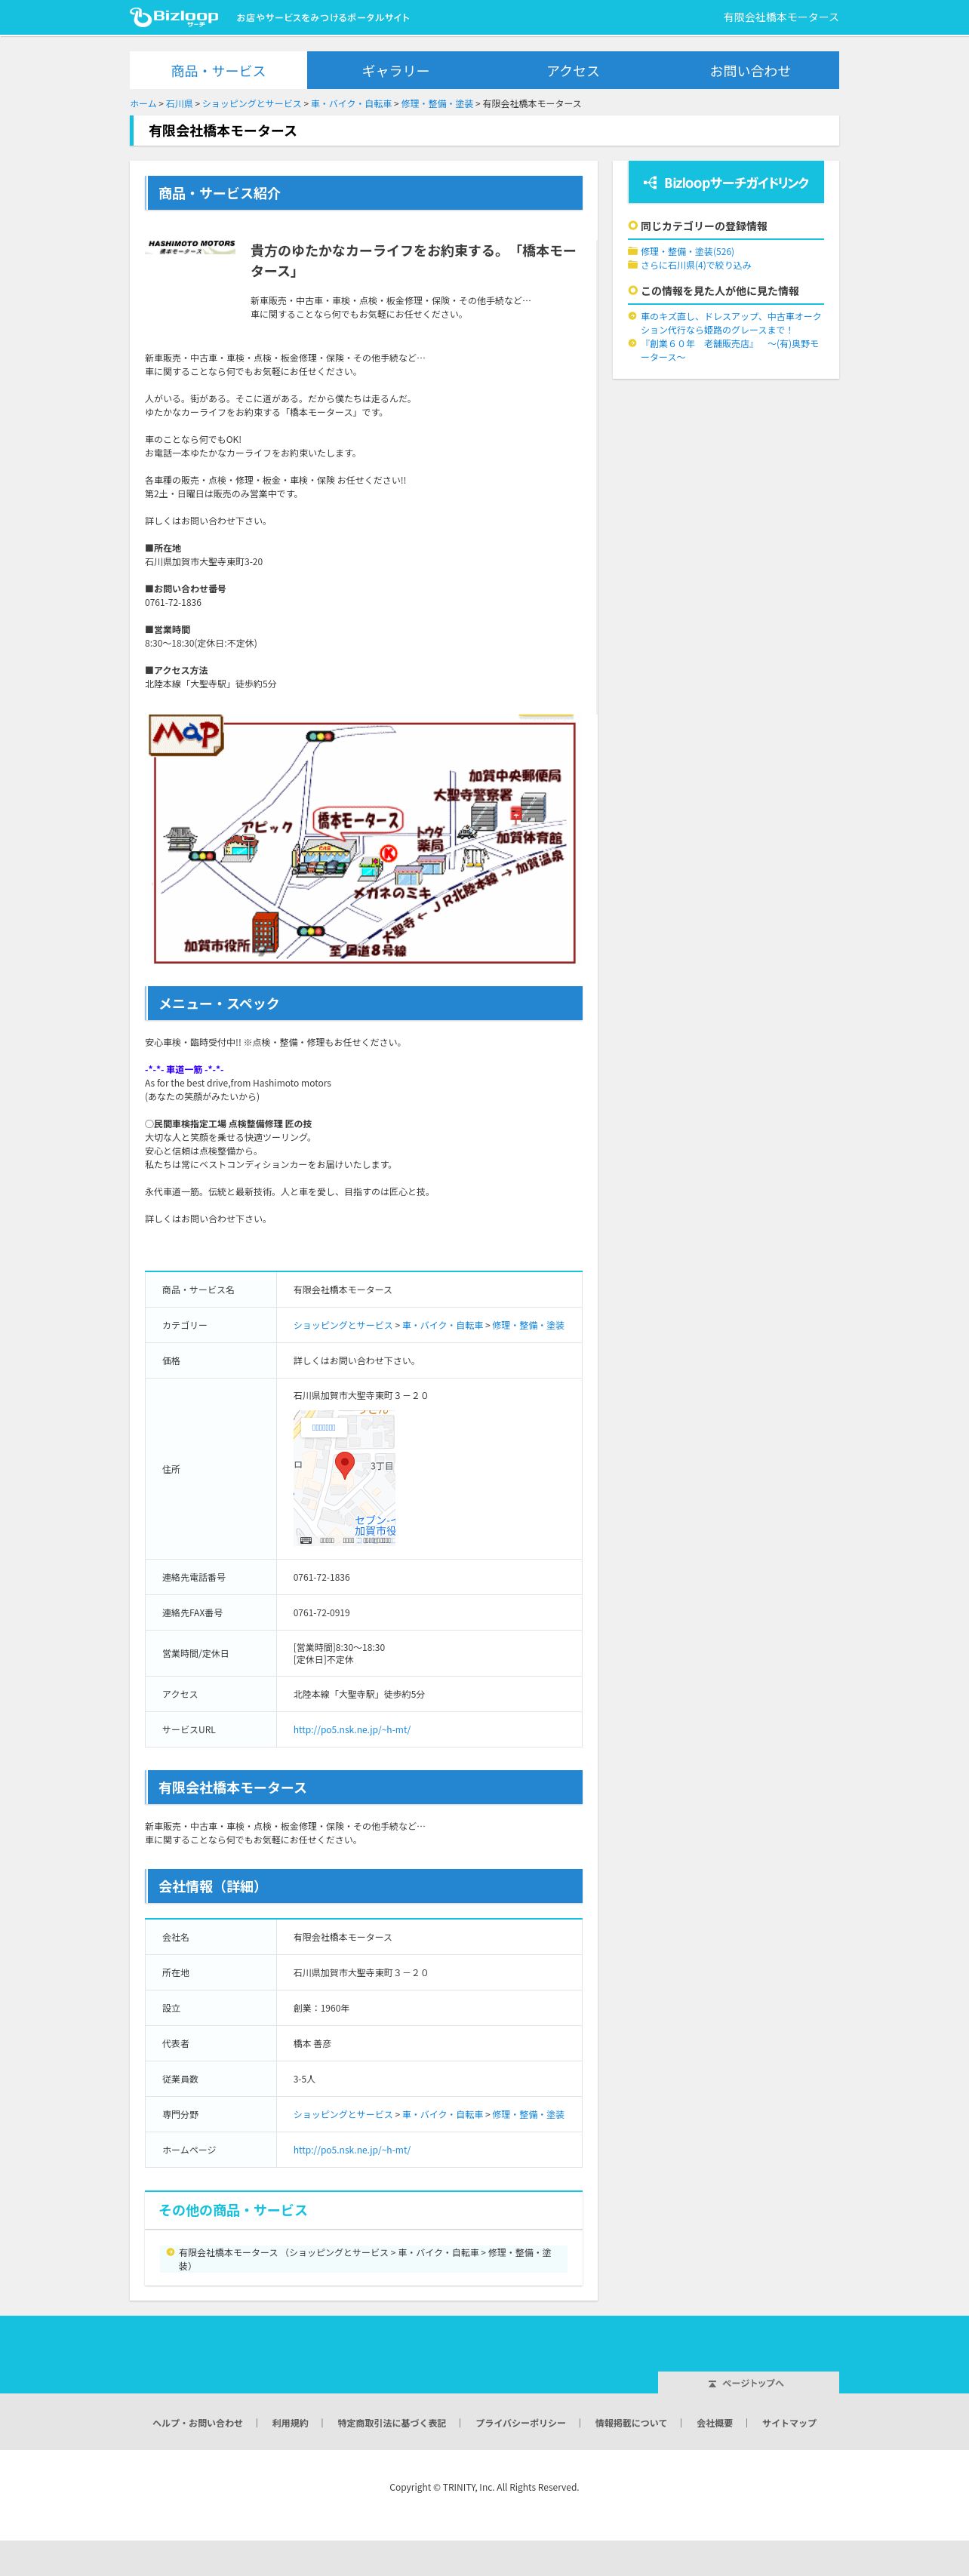Click bullet icon beside other services listing
The image size is (969, 2576).
click(170, 2252)
